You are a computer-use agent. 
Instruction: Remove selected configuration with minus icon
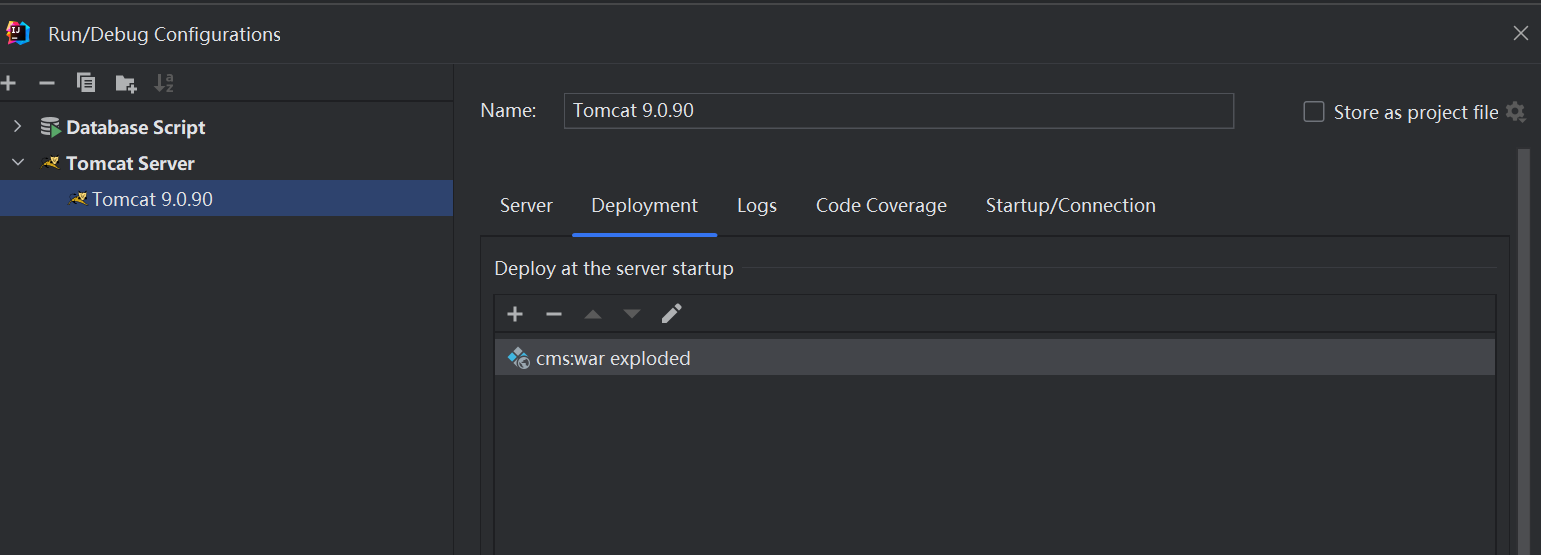point(46,83)
